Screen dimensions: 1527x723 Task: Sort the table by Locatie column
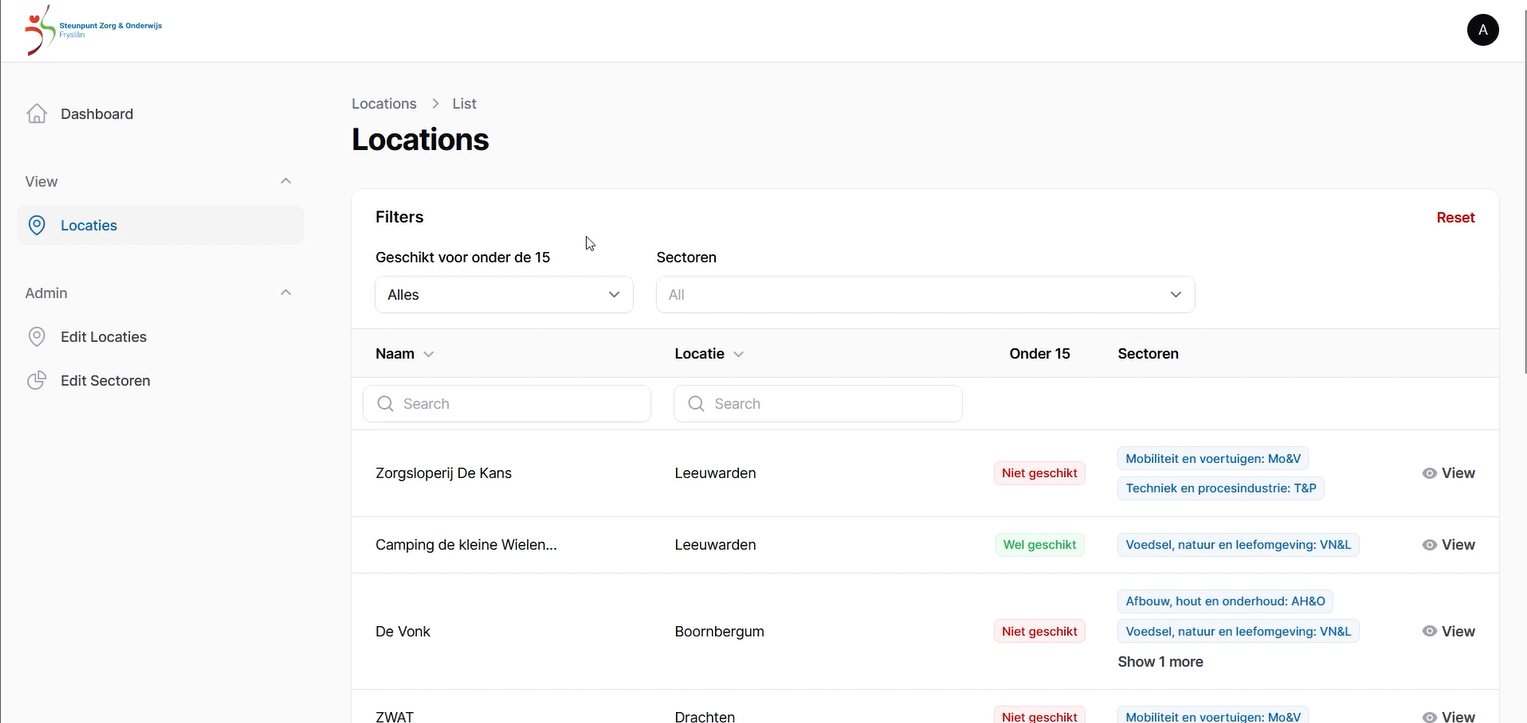(x=709, y=354)
